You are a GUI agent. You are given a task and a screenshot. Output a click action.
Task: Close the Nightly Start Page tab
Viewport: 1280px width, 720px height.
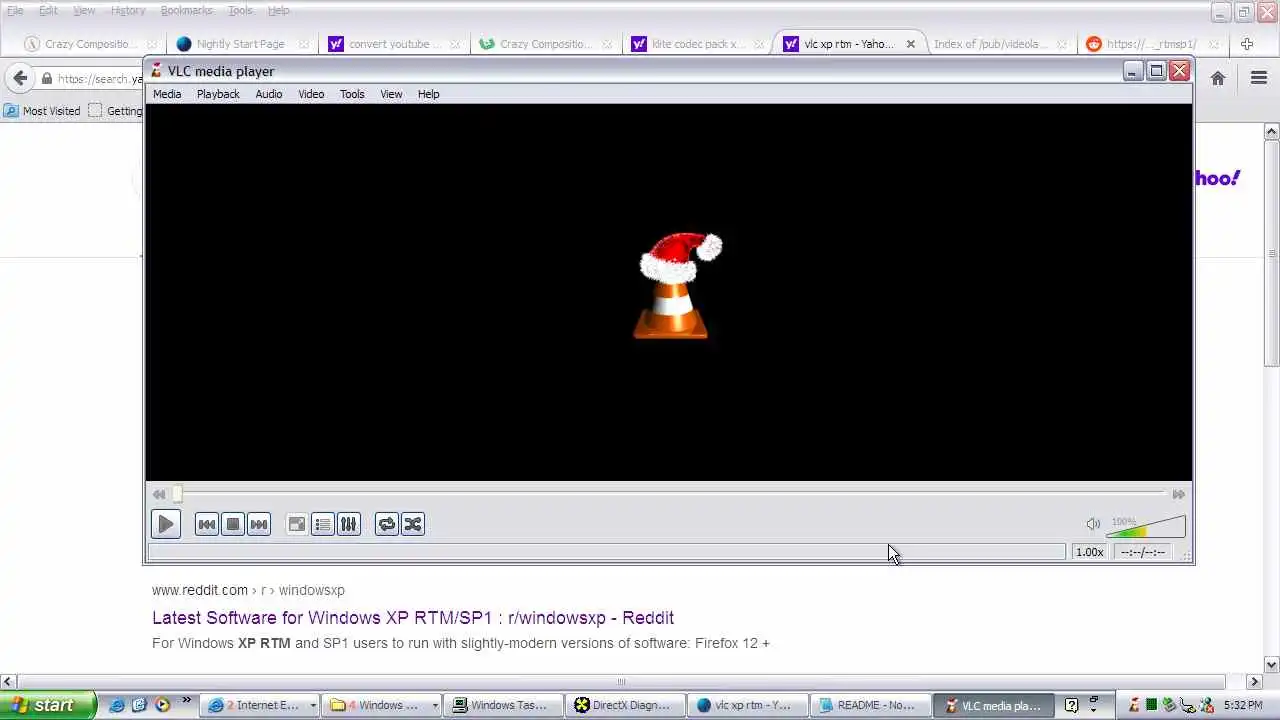point(304,44)
